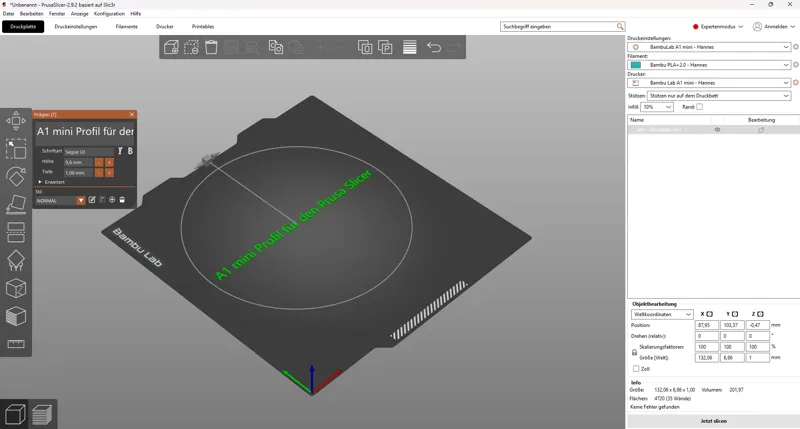Reset Z axis toggle in object manipulation

(x=760, y=314)
